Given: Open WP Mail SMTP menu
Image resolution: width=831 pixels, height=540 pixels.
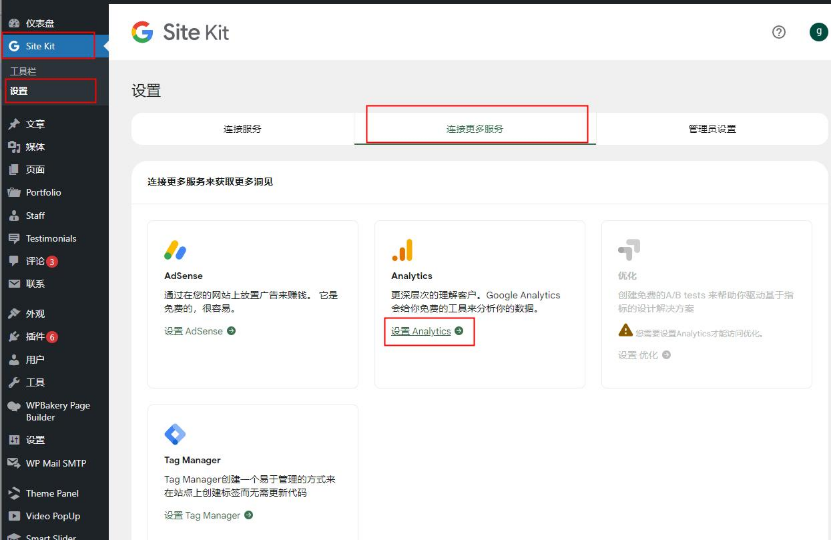Looking at the screenshot, I should coord(56,463).
